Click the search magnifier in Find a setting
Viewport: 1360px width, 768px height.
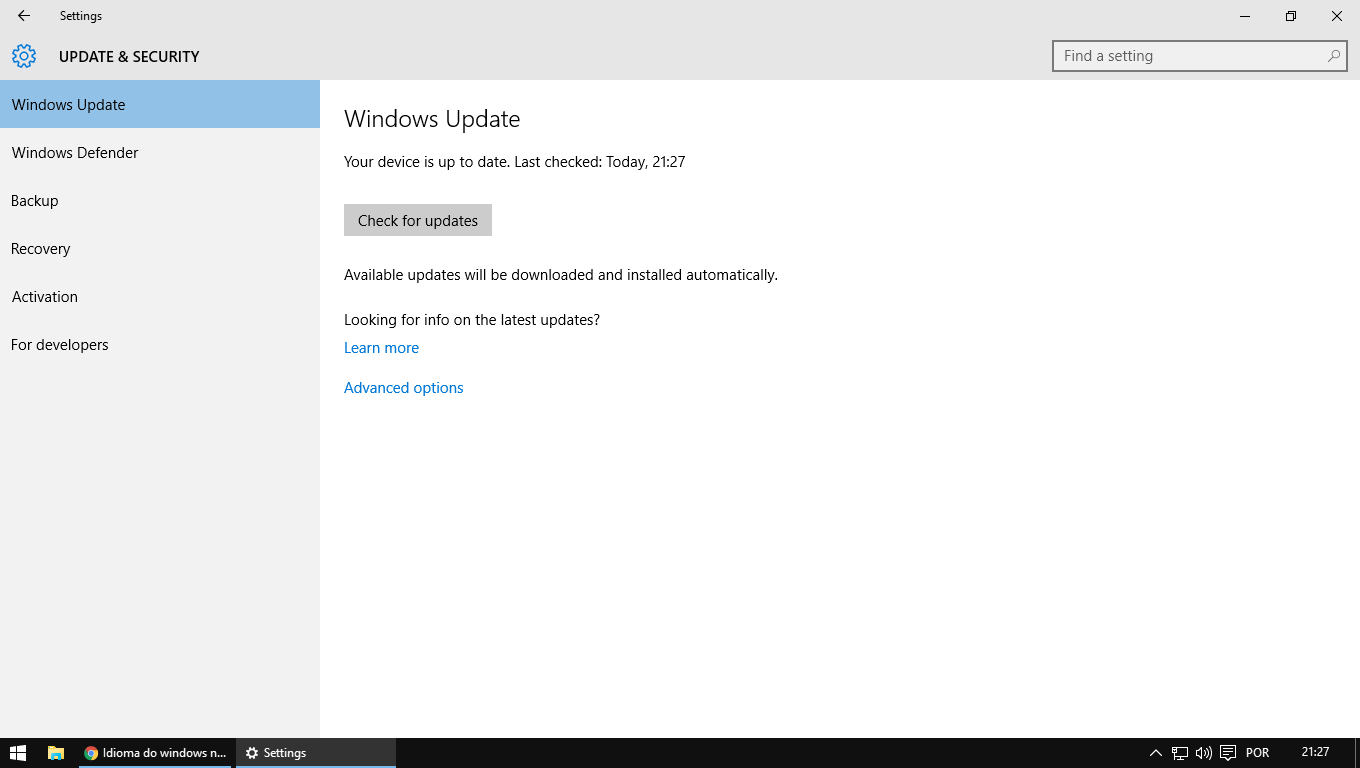tap(1333, 56)
